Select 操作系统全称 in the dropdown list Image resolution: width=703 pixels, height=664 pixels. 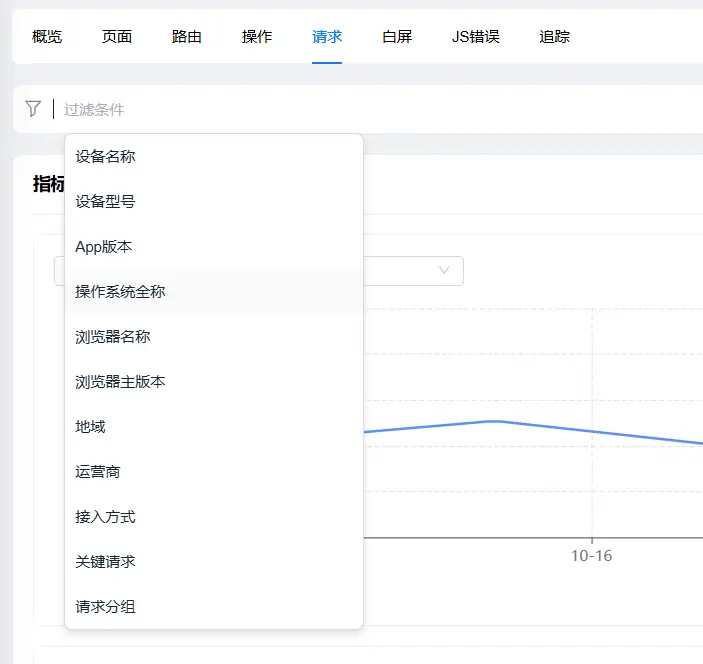pos(120,291)
